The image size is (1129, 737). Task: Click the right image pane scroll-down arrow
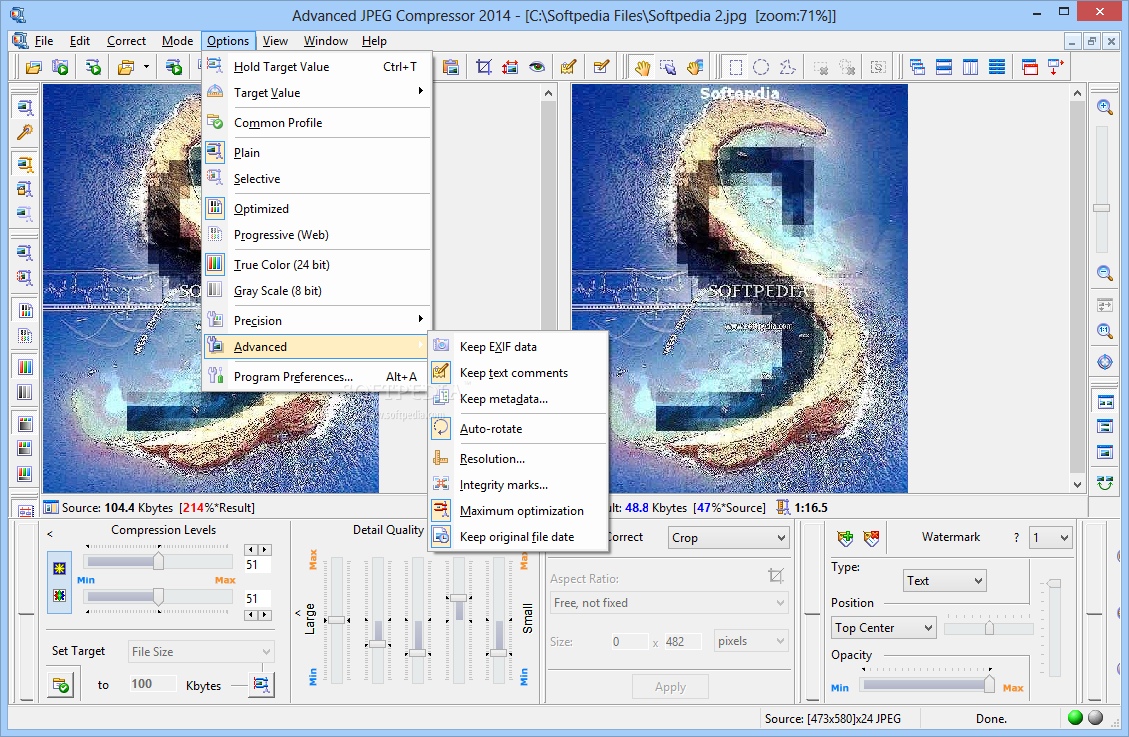click(x=1077, y=485)
